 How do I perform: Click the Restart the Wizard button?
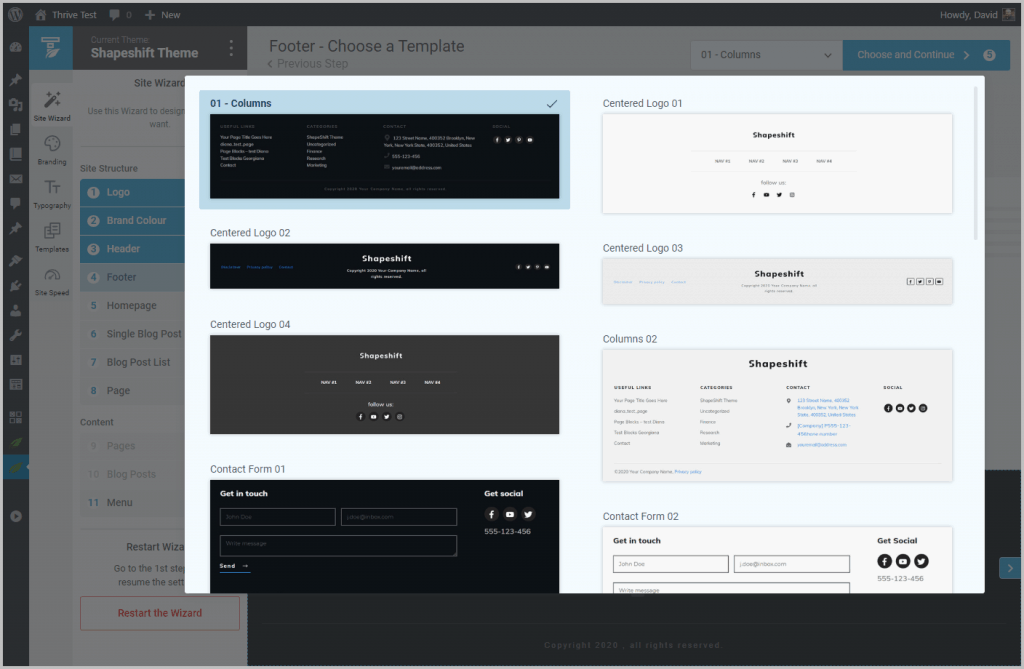pos(159,613)
